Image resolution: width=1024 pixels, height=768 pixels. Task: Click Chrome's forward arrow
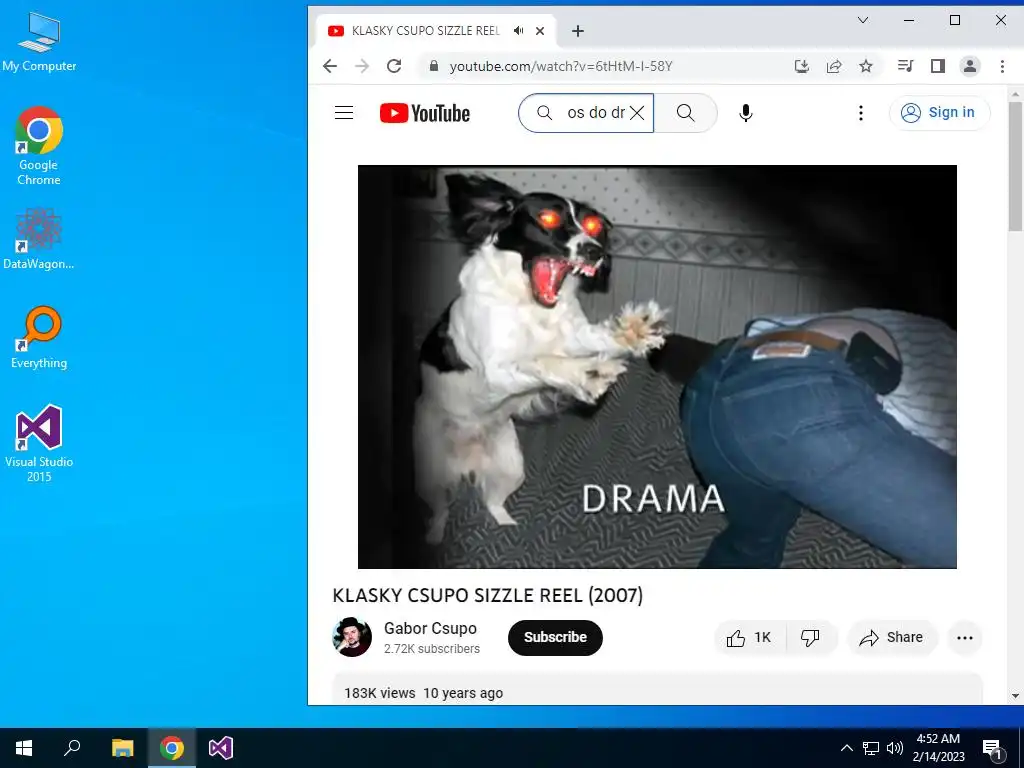click(x=362, y=66)
